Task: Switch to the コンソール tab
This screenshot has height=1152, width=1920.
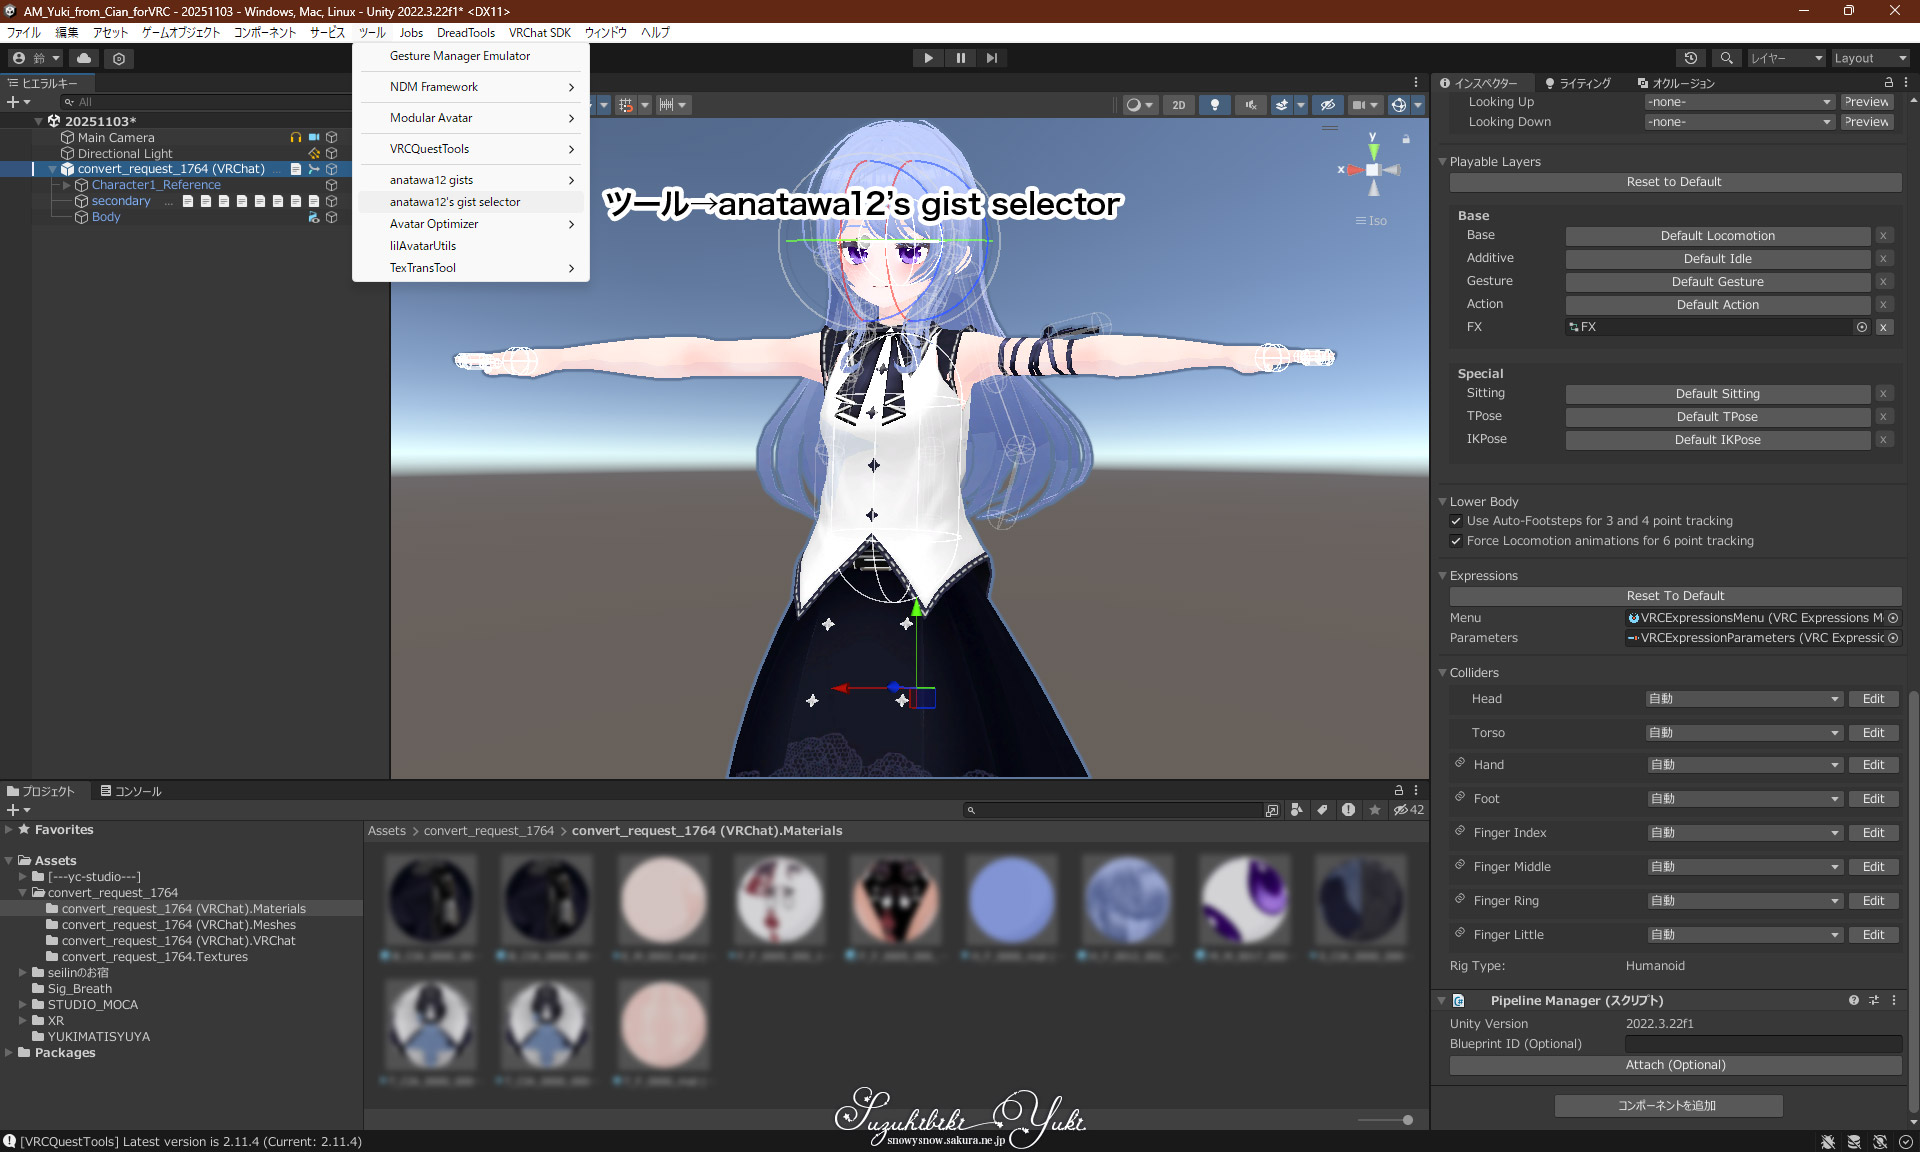Action: [x=131, y=791]
